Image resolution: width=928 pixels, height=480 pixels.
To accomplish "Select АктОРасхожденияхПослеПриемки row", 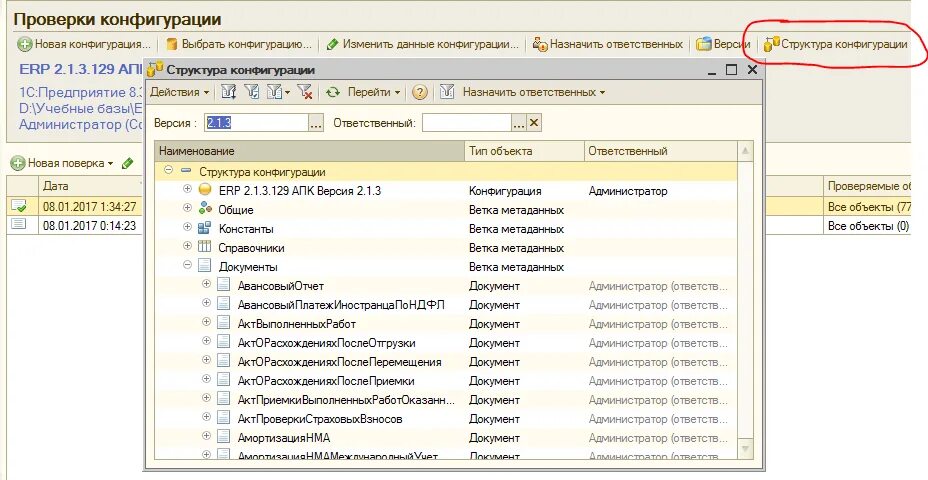I will pos(446,381).
